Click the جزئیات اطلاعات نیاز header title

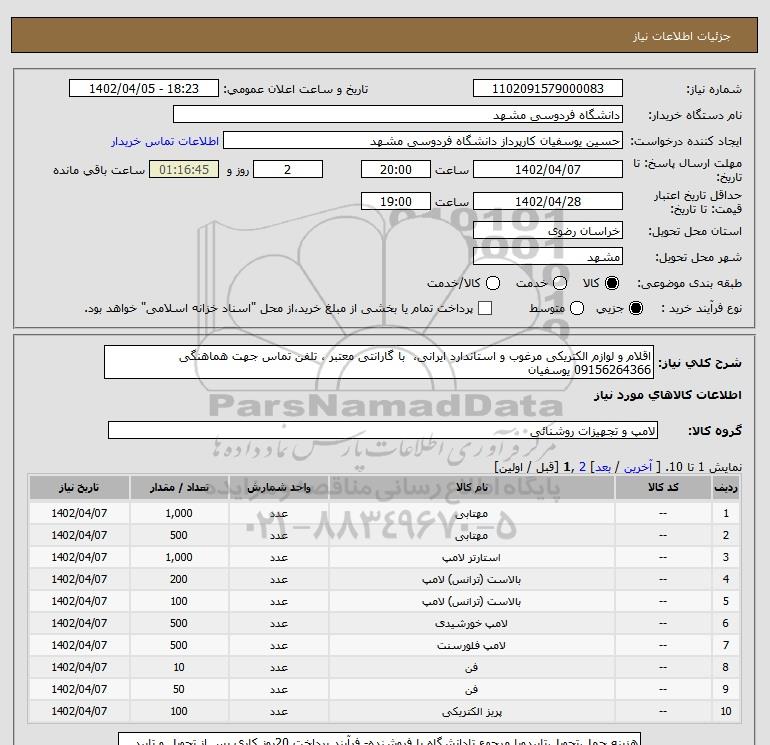click(x=682, y=36)
